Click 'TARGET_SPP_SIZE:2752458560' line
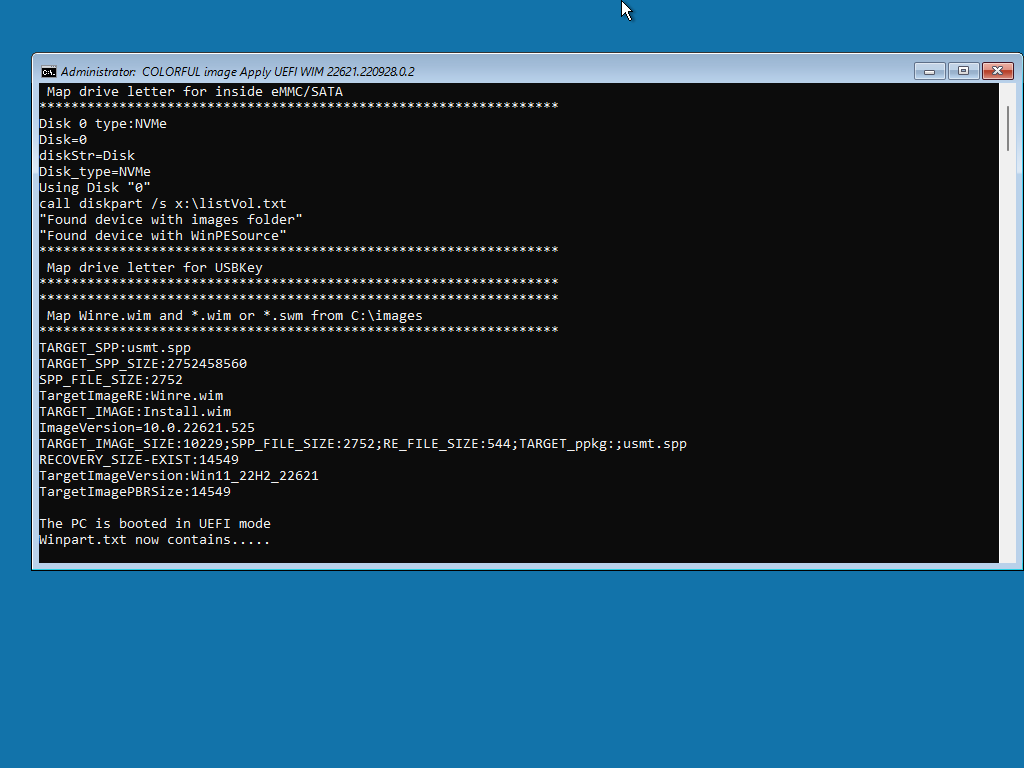The image size is (1024, 768). point(143,364)
